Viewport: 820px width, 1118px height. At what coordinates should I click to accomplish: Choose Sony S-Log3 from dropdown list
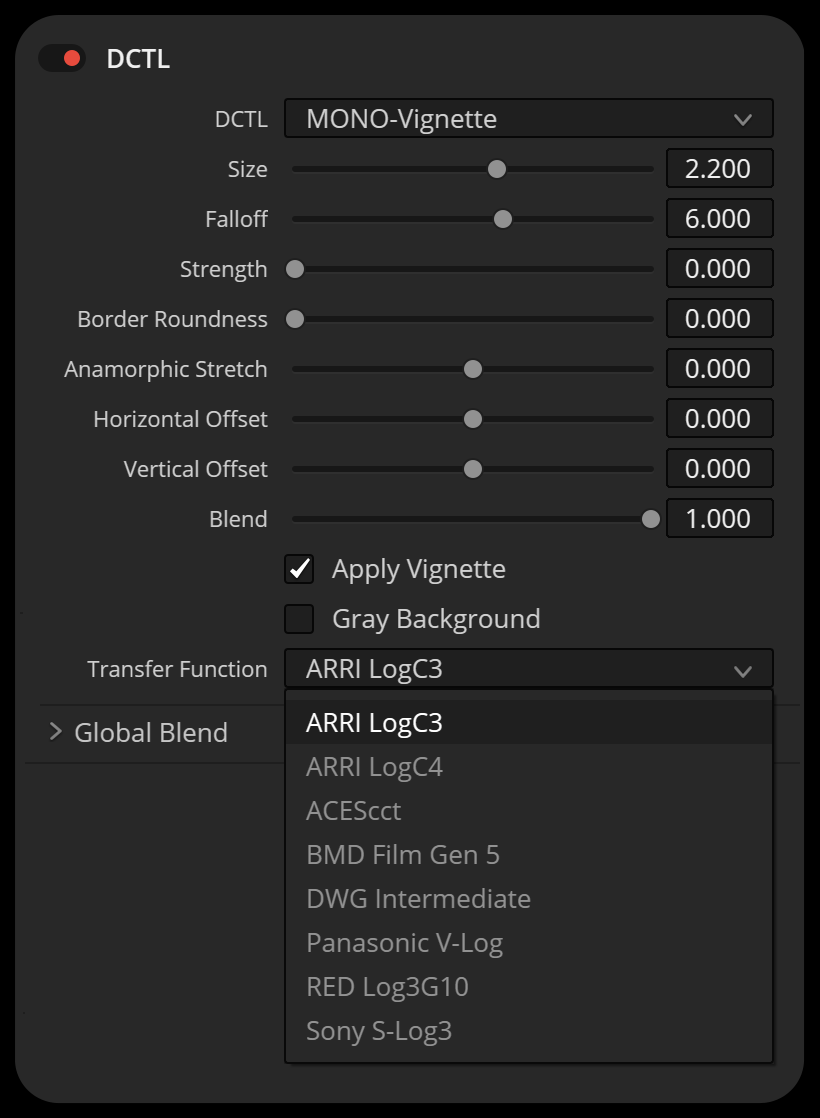(379, 1031)
